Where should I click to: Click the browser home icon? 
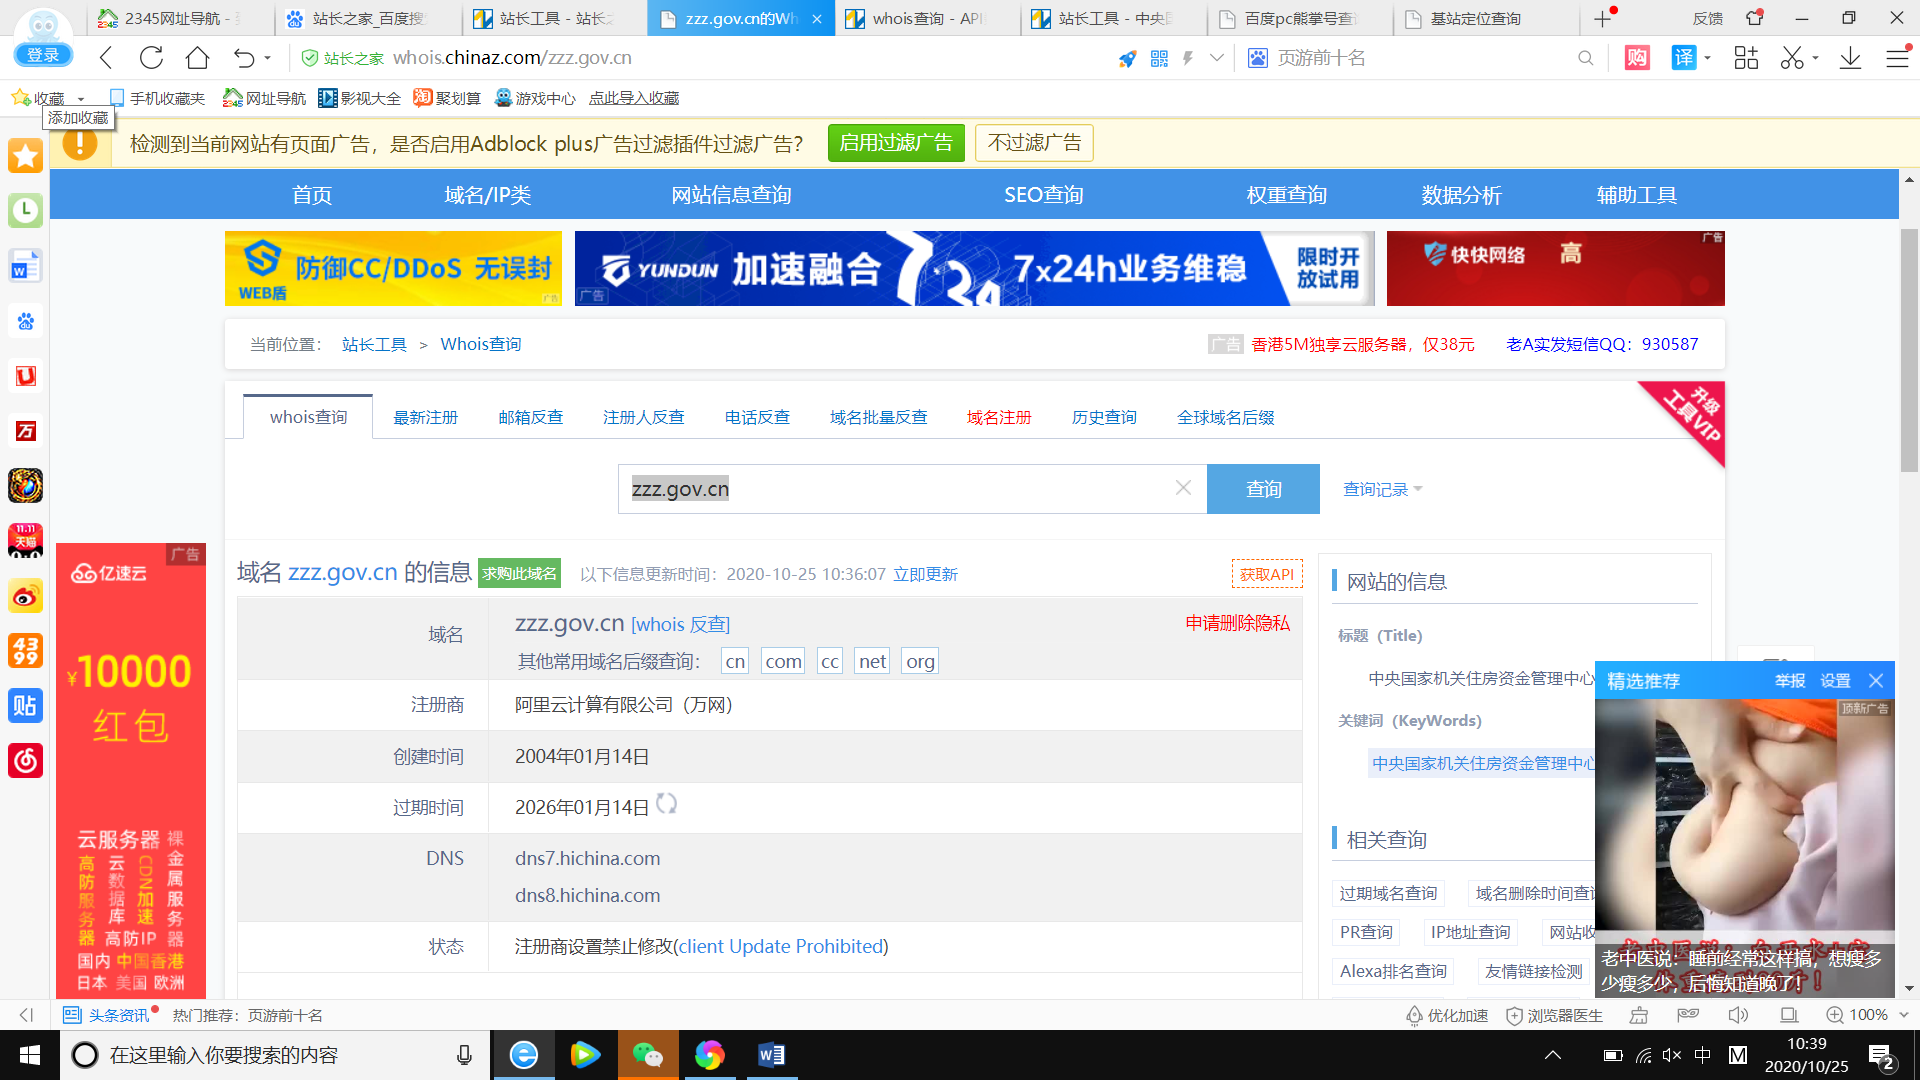pyautogui.click(x=197, y=58)
